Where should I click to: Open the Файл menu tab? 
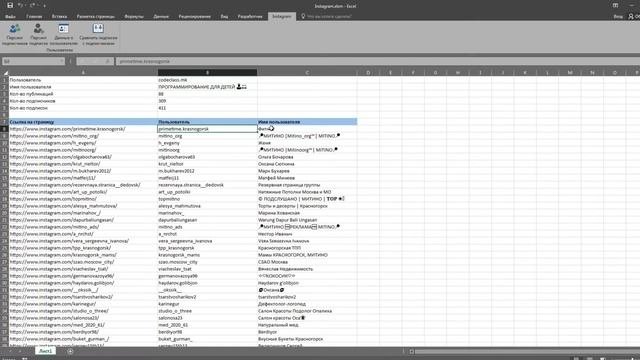(10, 16)
